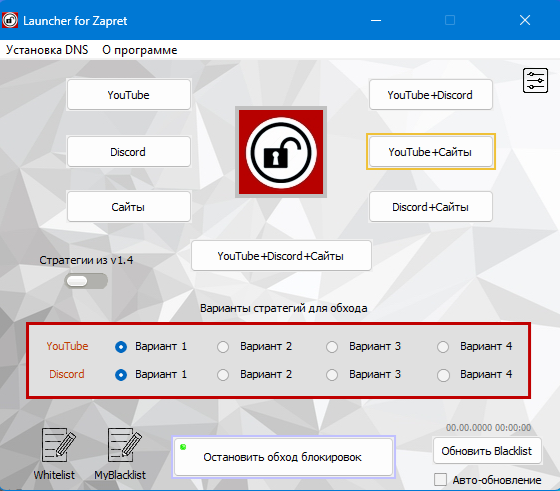The image size is (560, 491).
Task: Select Discord Вариант 4 radio button
Action: [x=443, y=375]
